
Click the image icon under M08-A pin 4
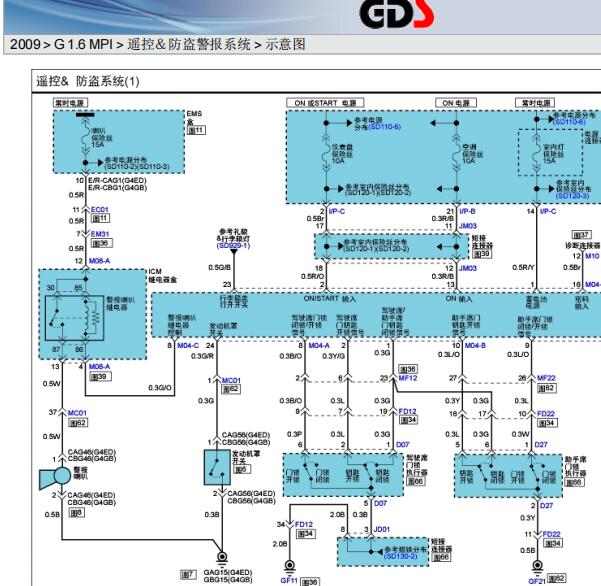[x=100, y=377]
